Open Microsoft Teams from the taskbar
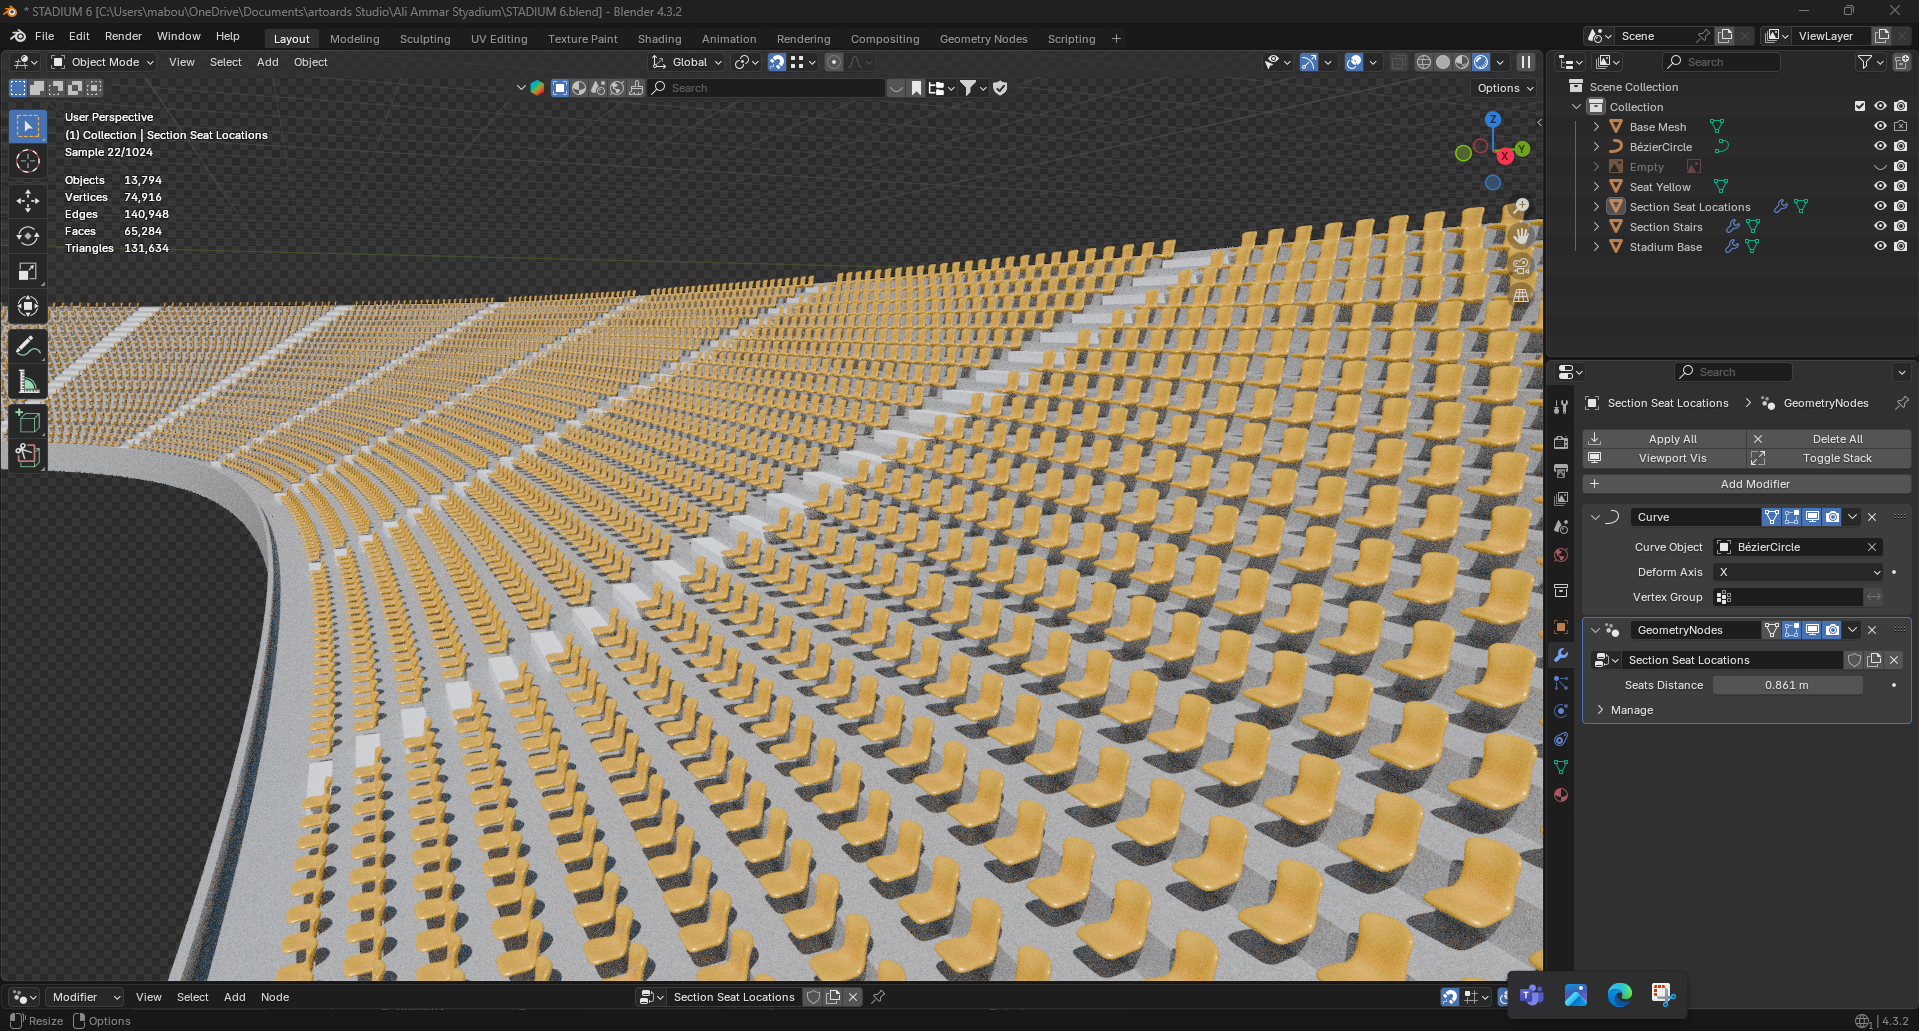This screenshot has height=1031, width=1919. 1531,994
